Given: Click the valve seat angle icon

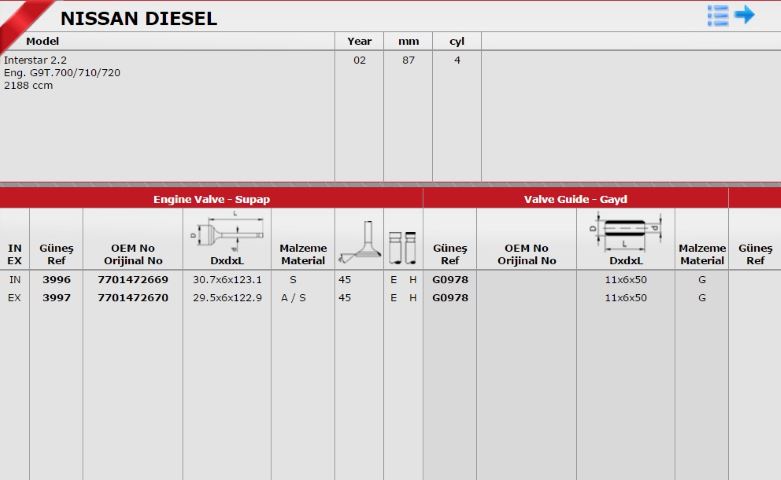Looking at the screenshot, I should pyautogui.click(x=359, y=242).
